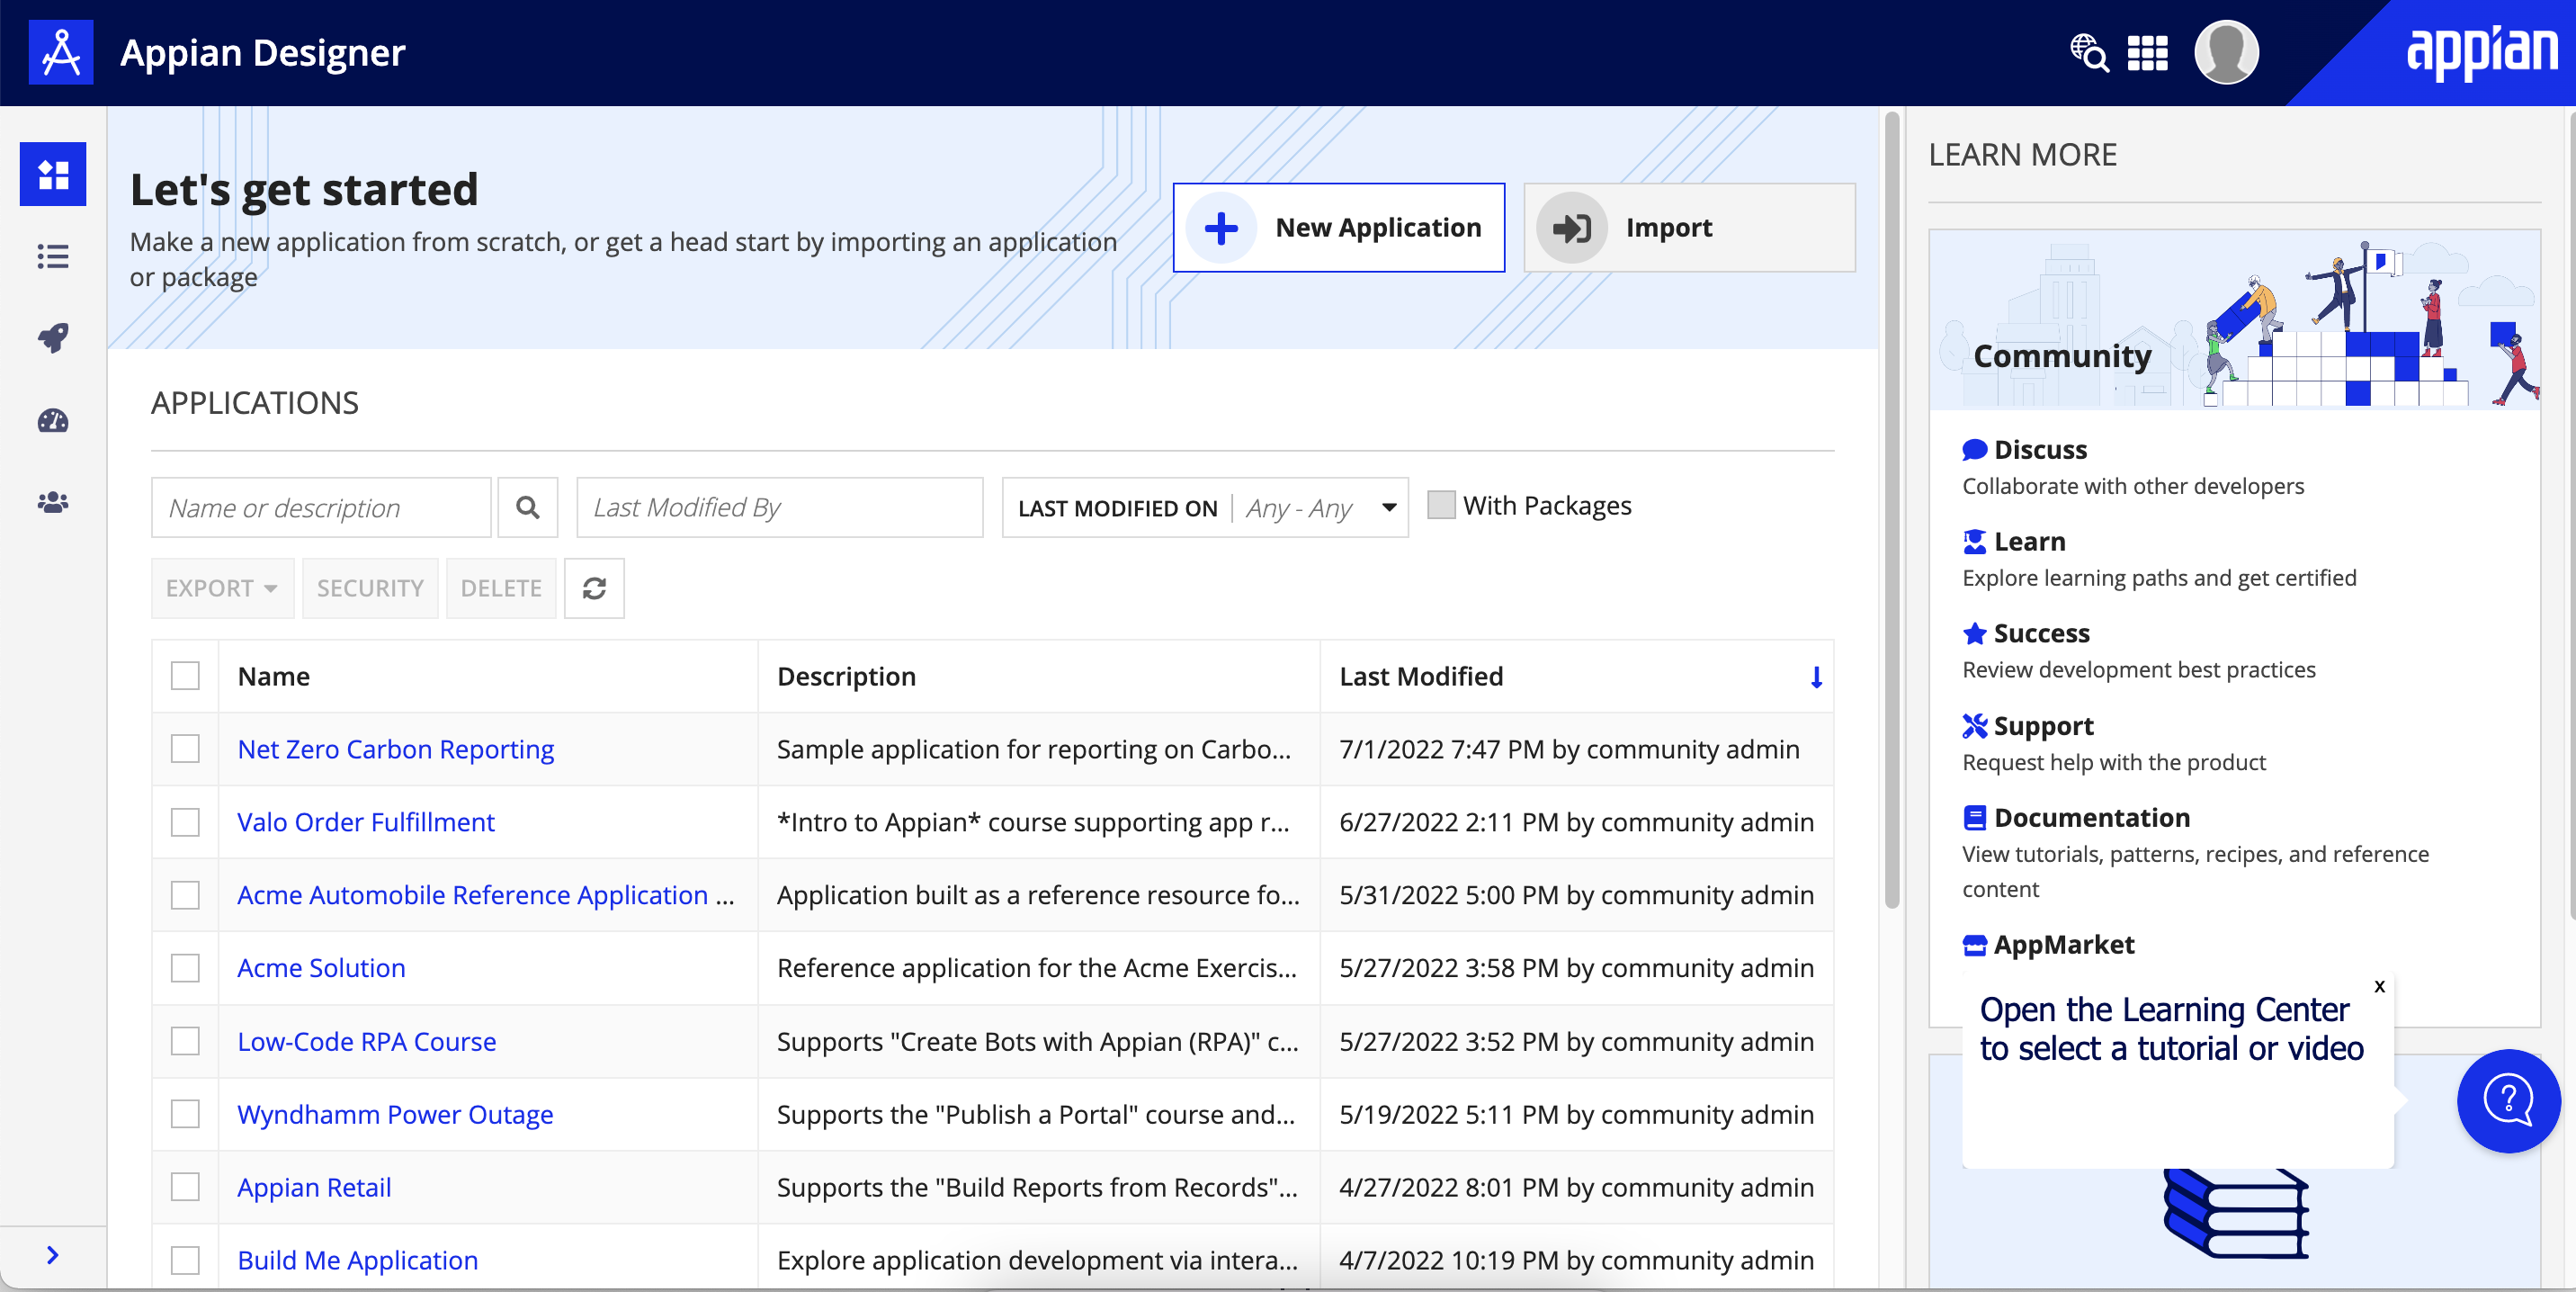The image size is (2576, 1292).
Task: Open the Discuss community link
Action: [x=2040, y=450]
